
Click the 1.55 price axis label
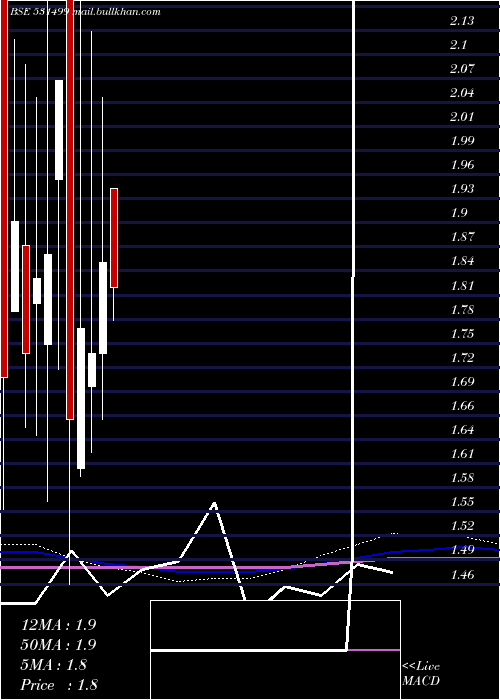(x=462, y=502)
